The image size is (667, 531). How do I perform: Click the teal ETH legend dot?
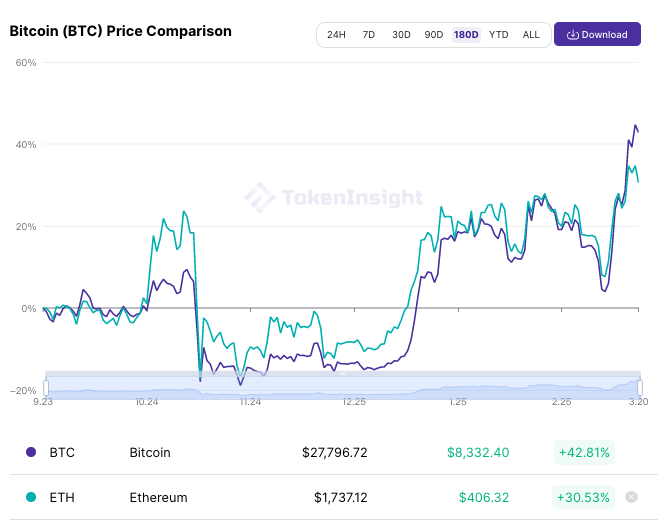[x=30, y=497]
